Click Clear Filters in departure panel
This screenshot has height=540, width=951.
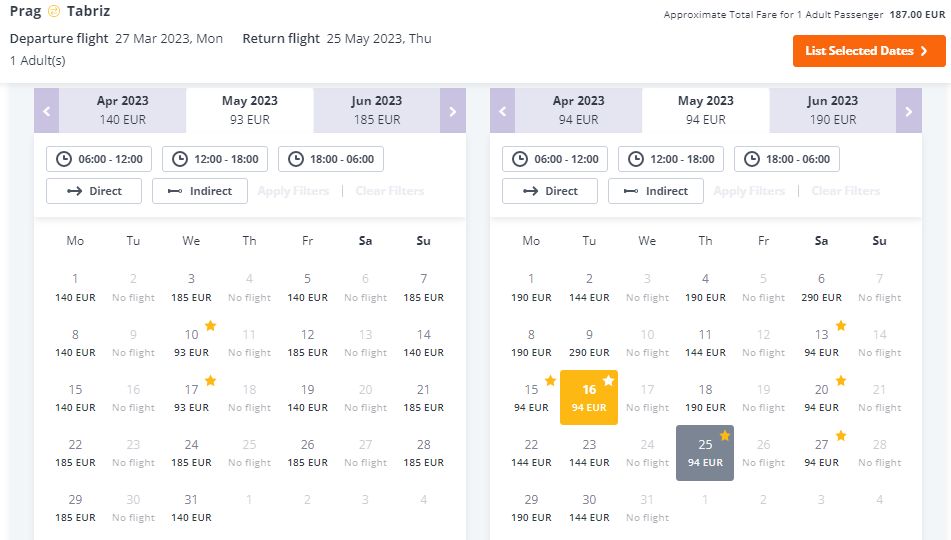pyautogui.click(x=390, y=191)
